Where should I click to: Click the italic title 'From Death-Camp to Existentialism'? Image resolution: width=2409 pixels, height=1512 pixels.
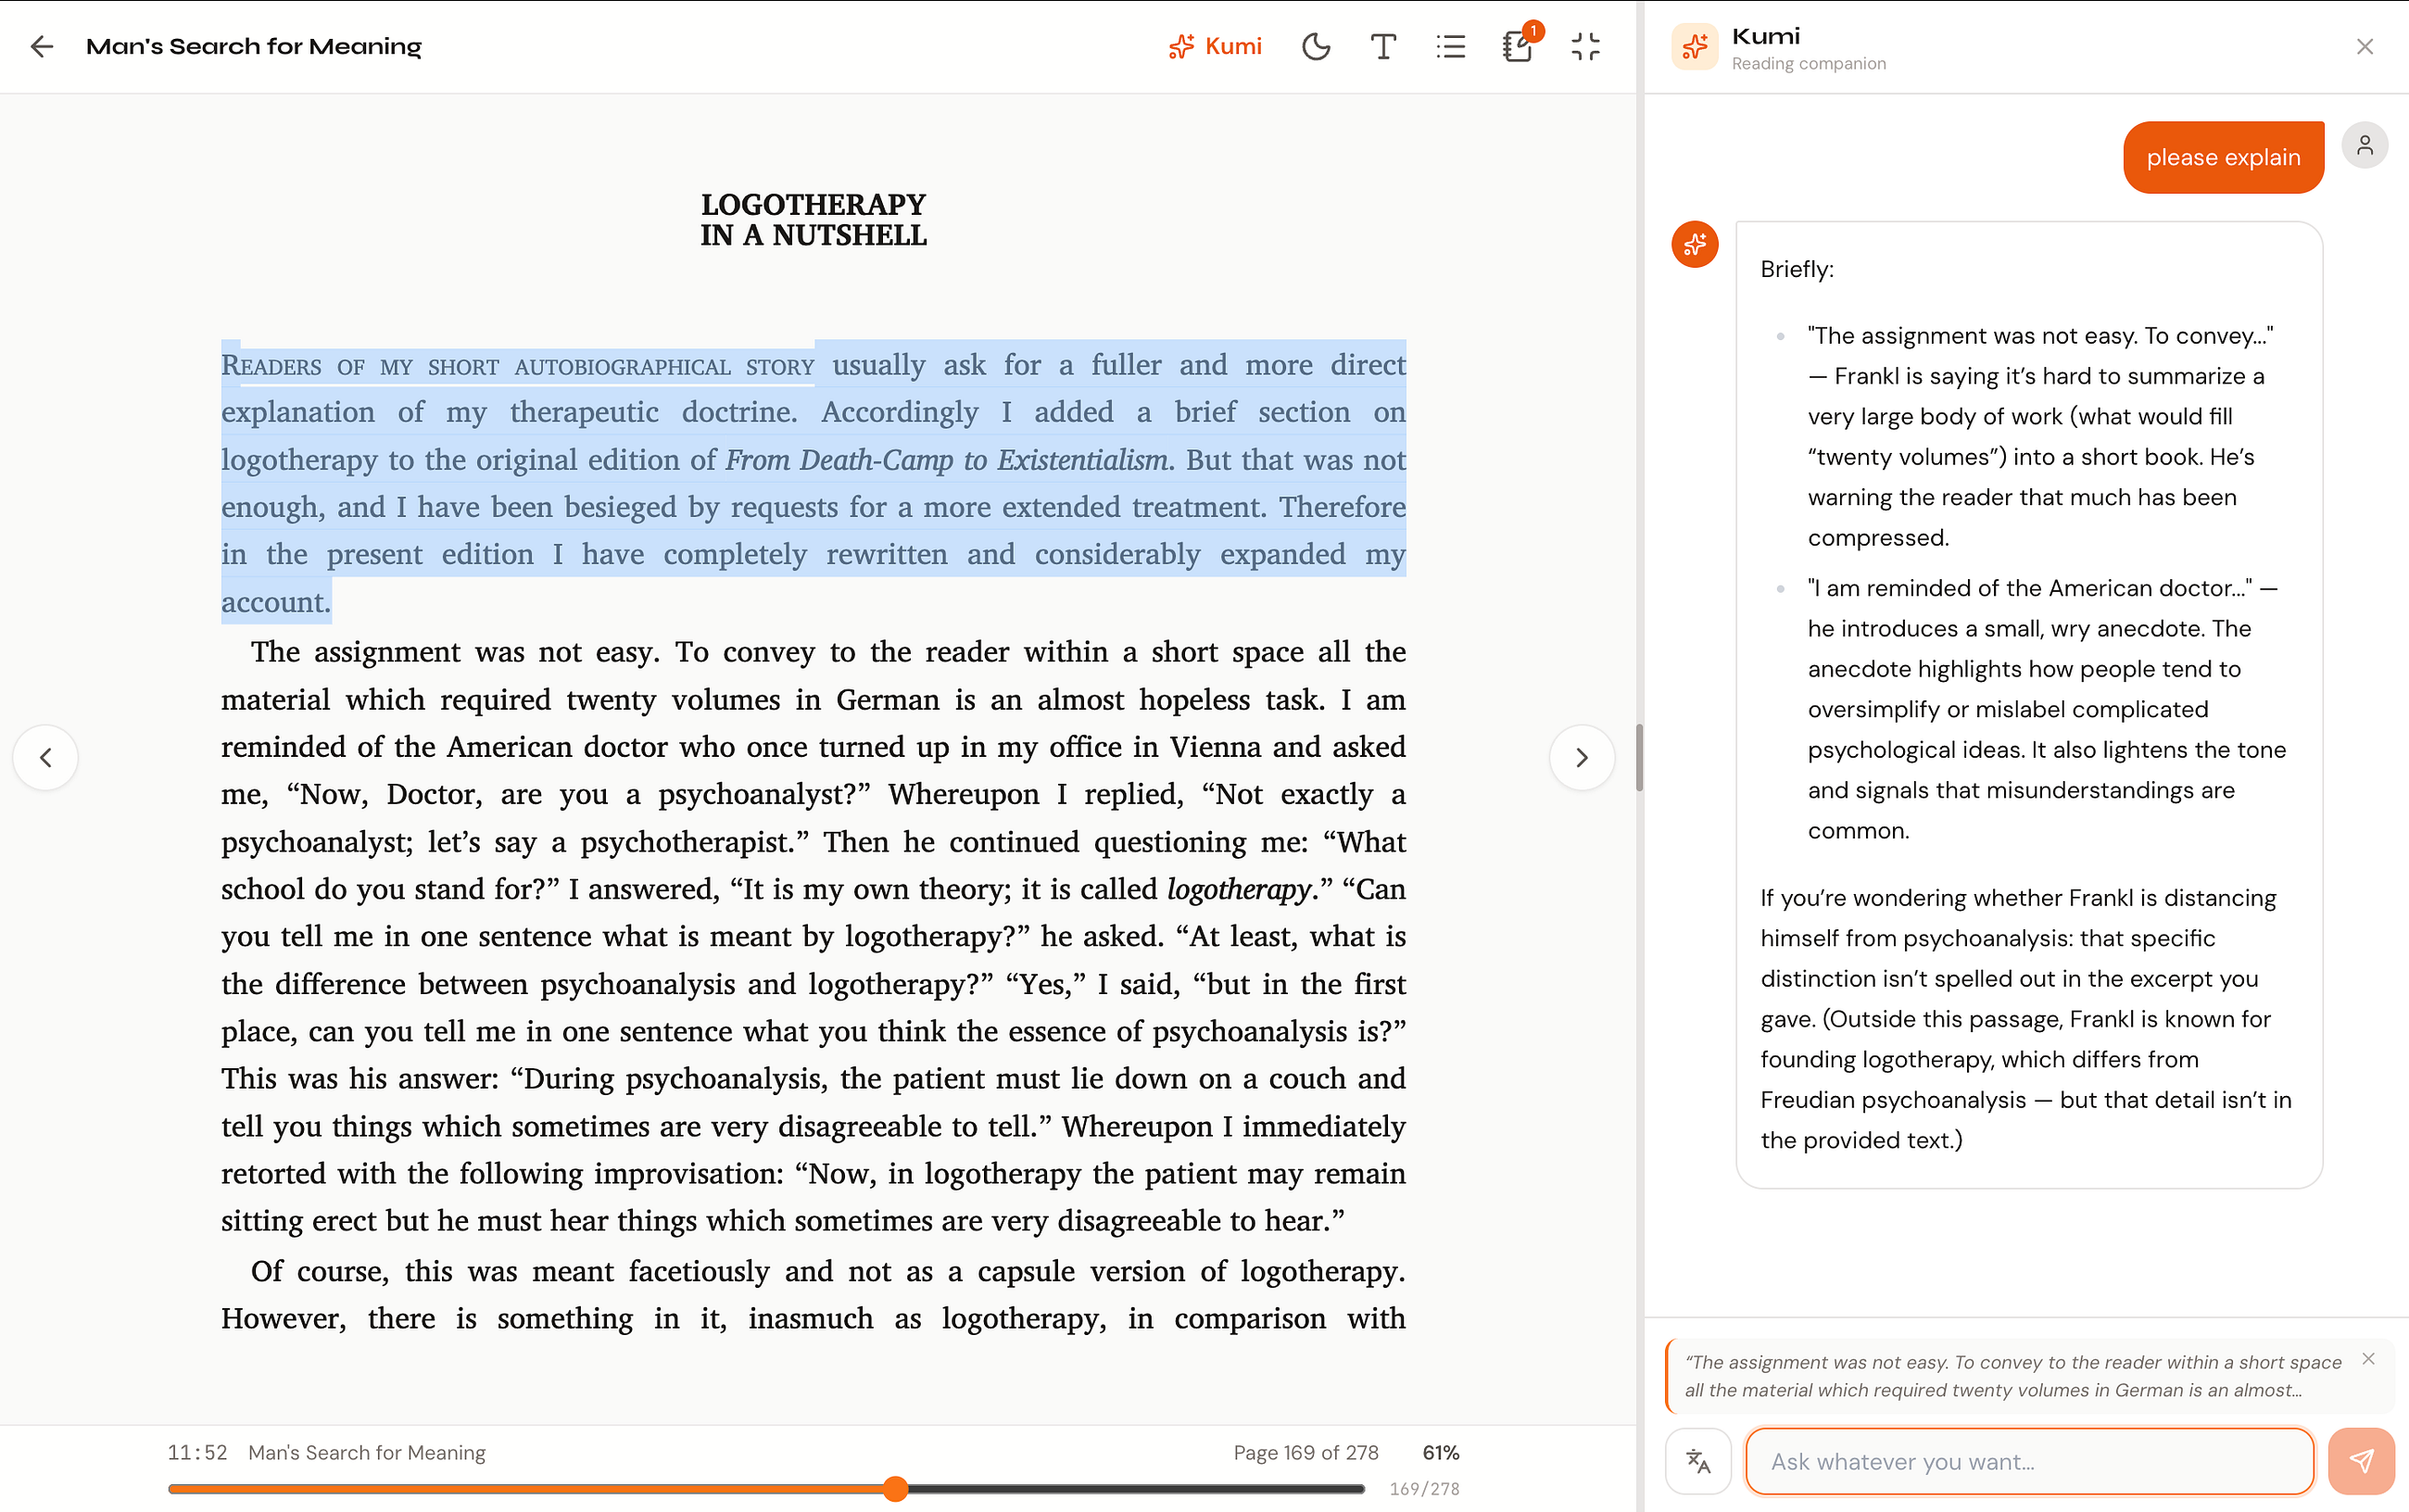pos(946,460)
